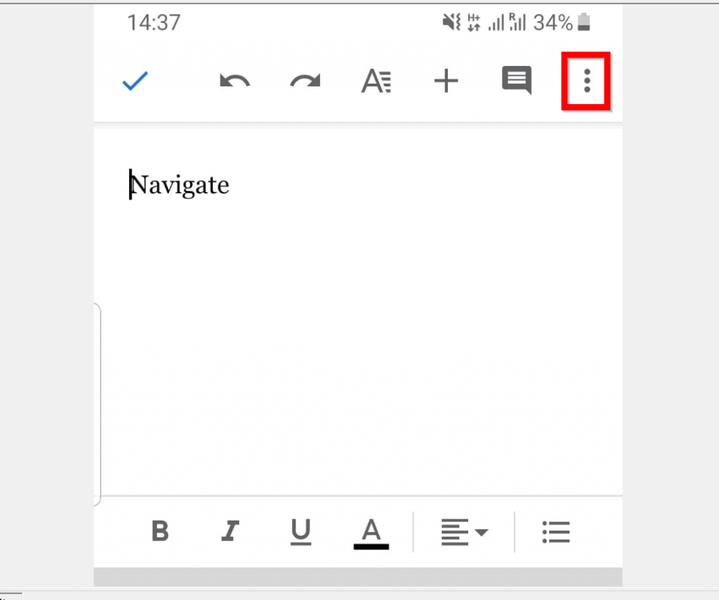719x600 pixels.
Task: Toggle bold formatting
Action: [x=160, y=531]
